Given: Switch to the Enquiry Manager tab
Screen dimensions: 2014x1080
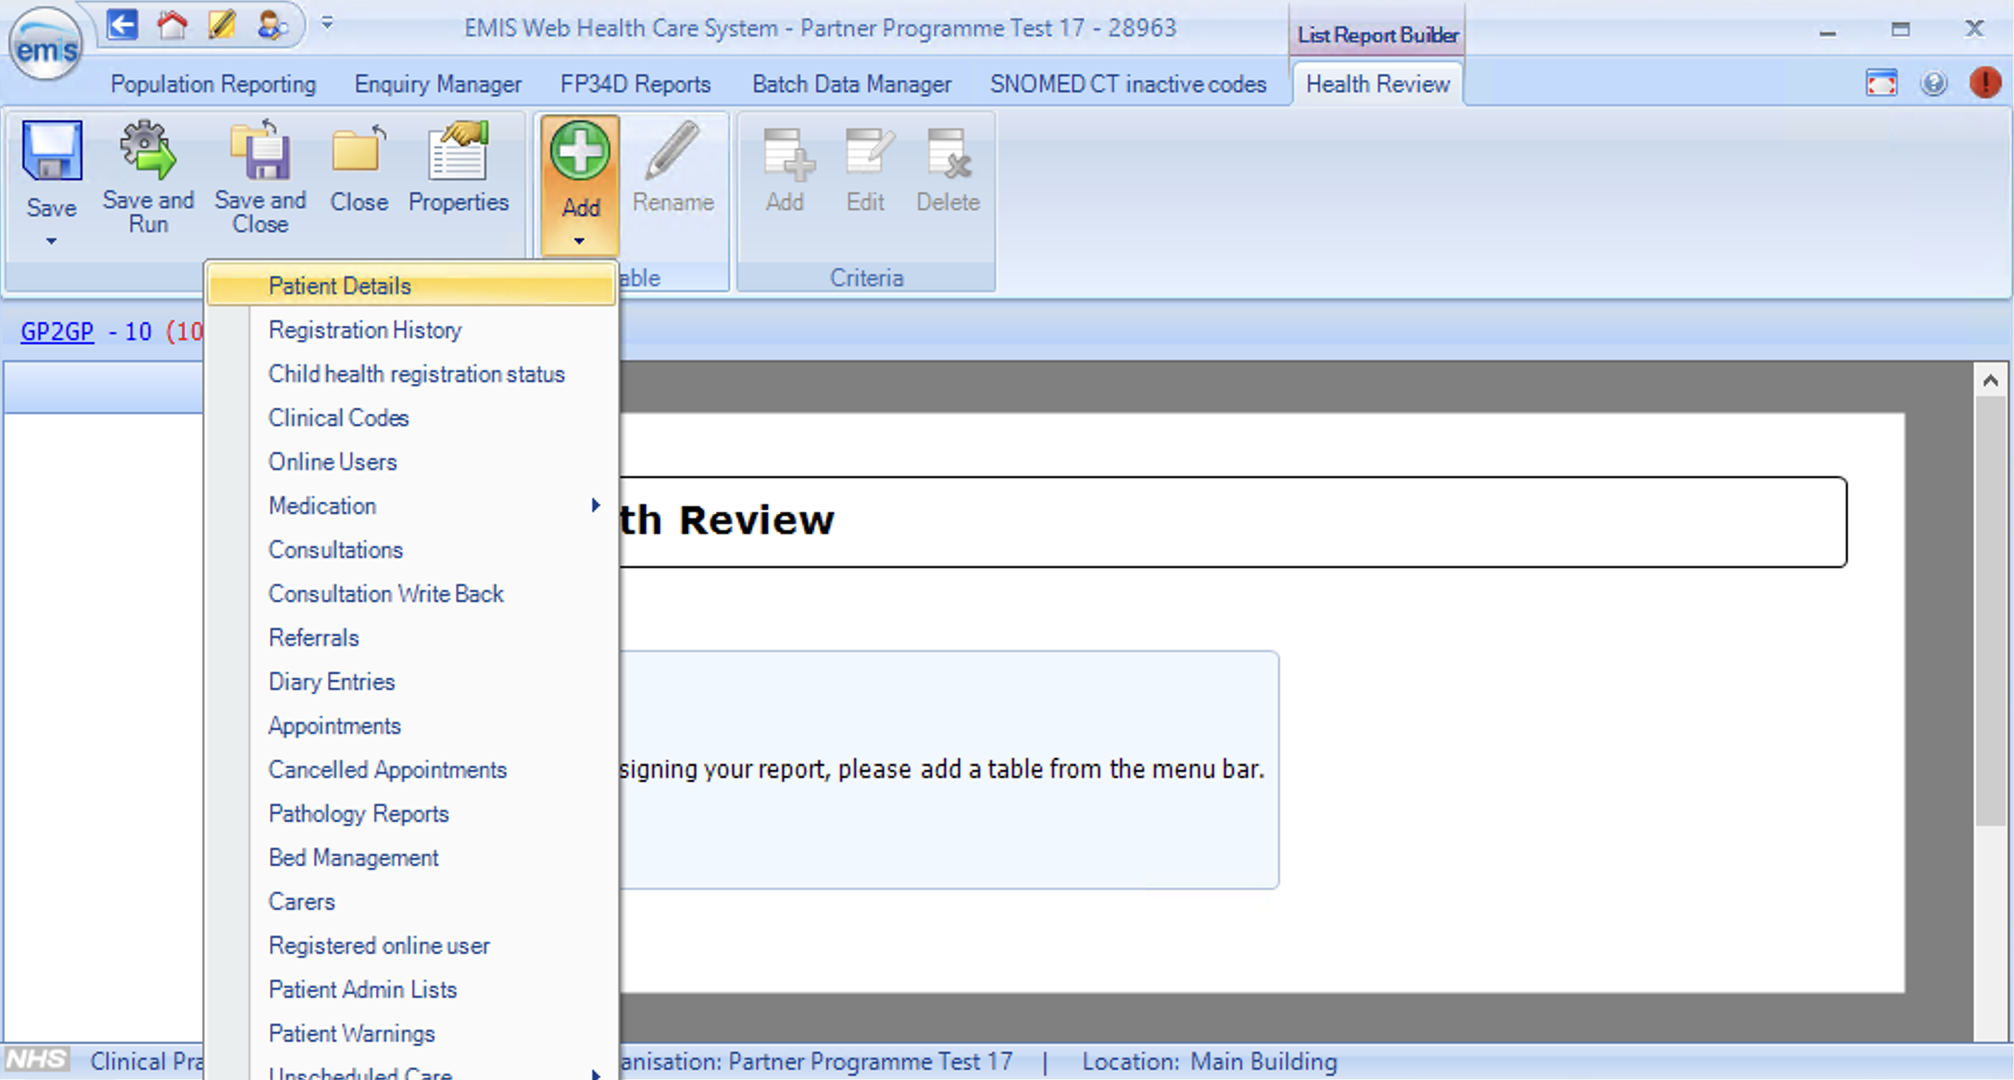Looking at the screenshot, I should tap(438, 84).
